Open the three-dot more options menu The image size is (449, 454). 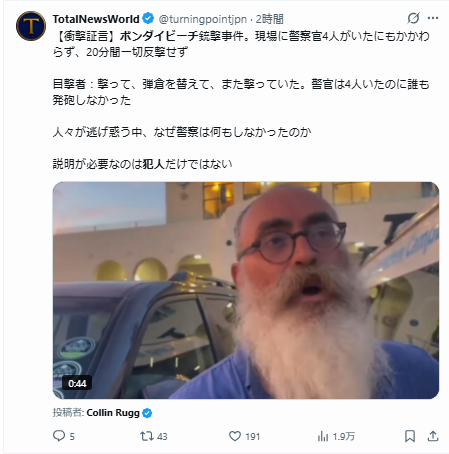(433, 18)
